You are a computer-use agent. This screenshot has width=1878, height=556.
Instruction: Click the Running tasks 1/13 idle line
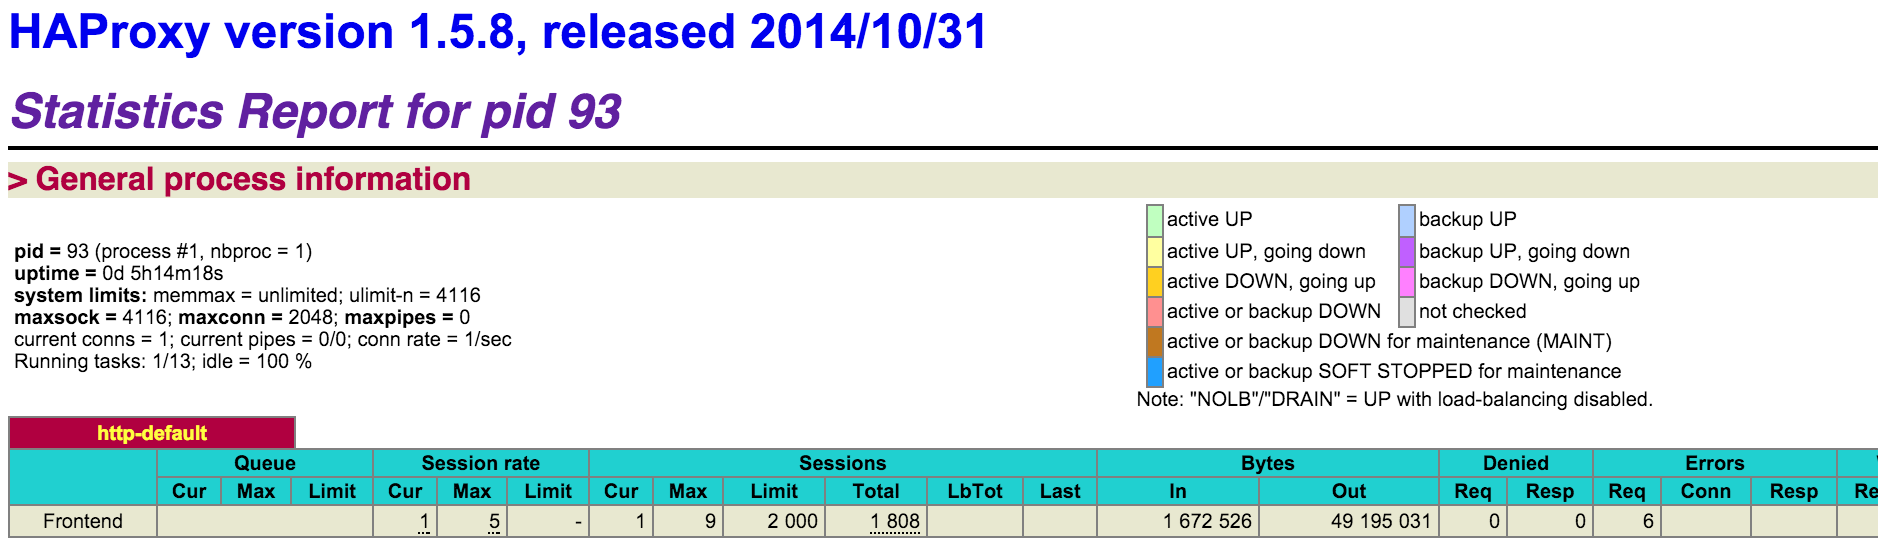coord(163,361)
